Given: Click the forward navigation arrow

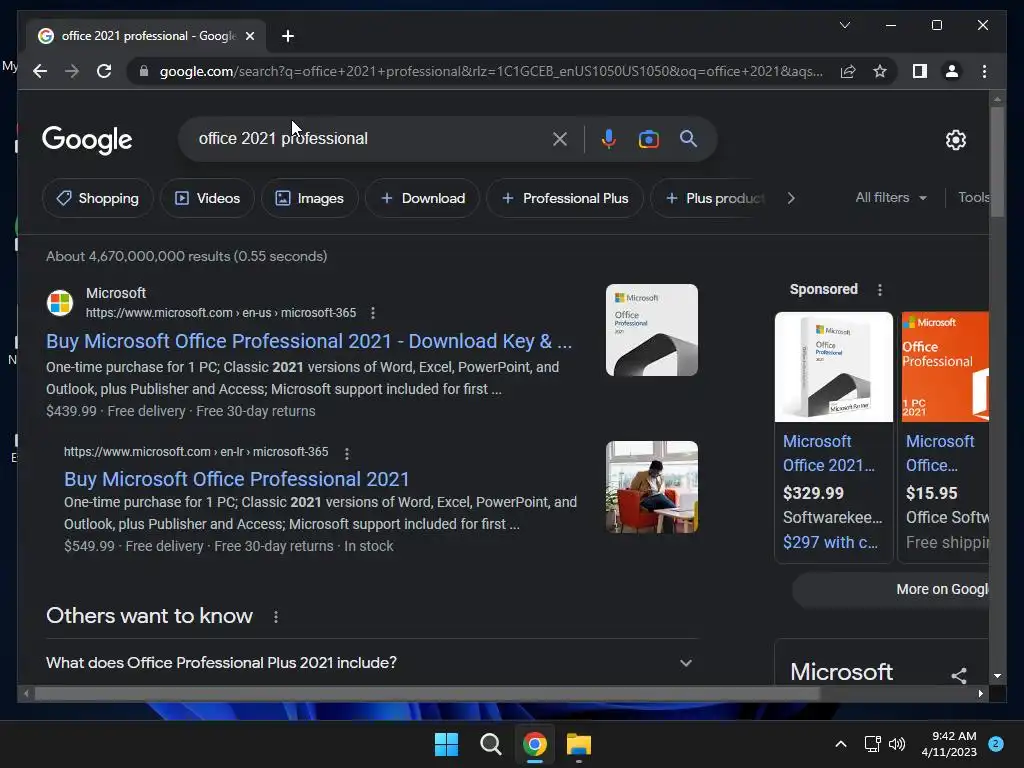Looking at the screenshot, I should pos(72,71).
